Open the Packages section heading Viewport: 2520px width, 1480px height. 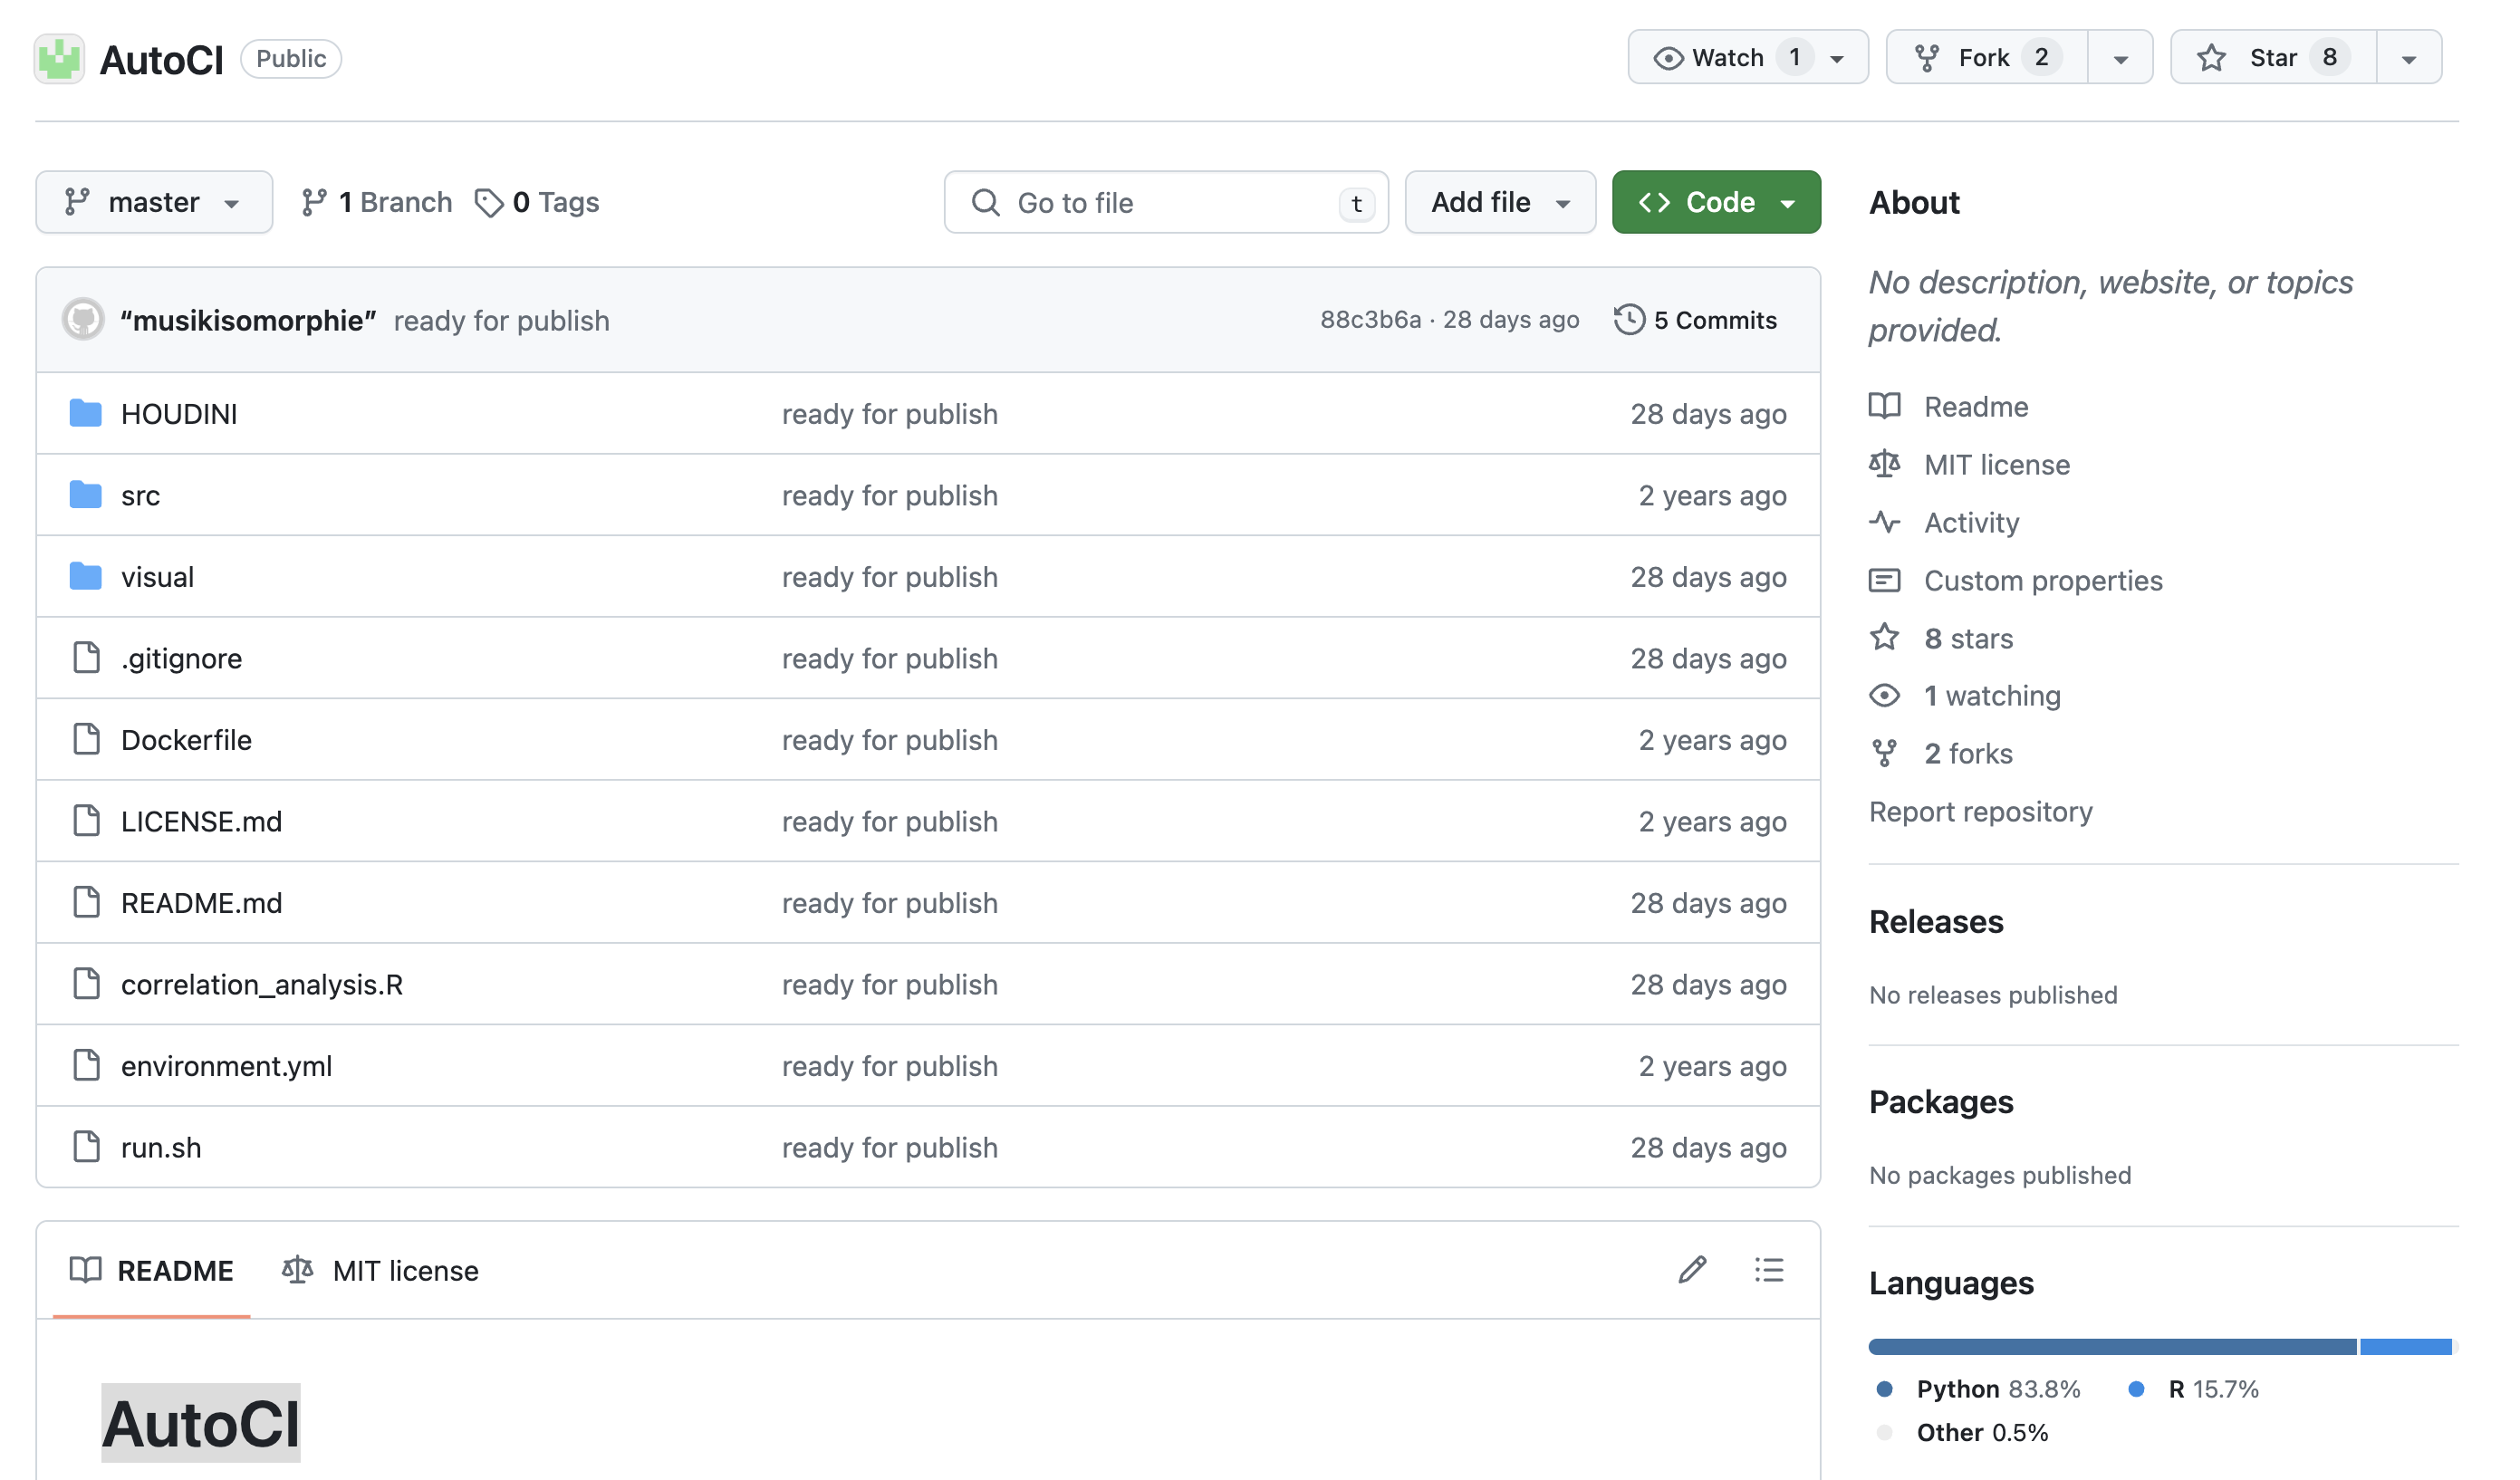coord(1941,1102)
